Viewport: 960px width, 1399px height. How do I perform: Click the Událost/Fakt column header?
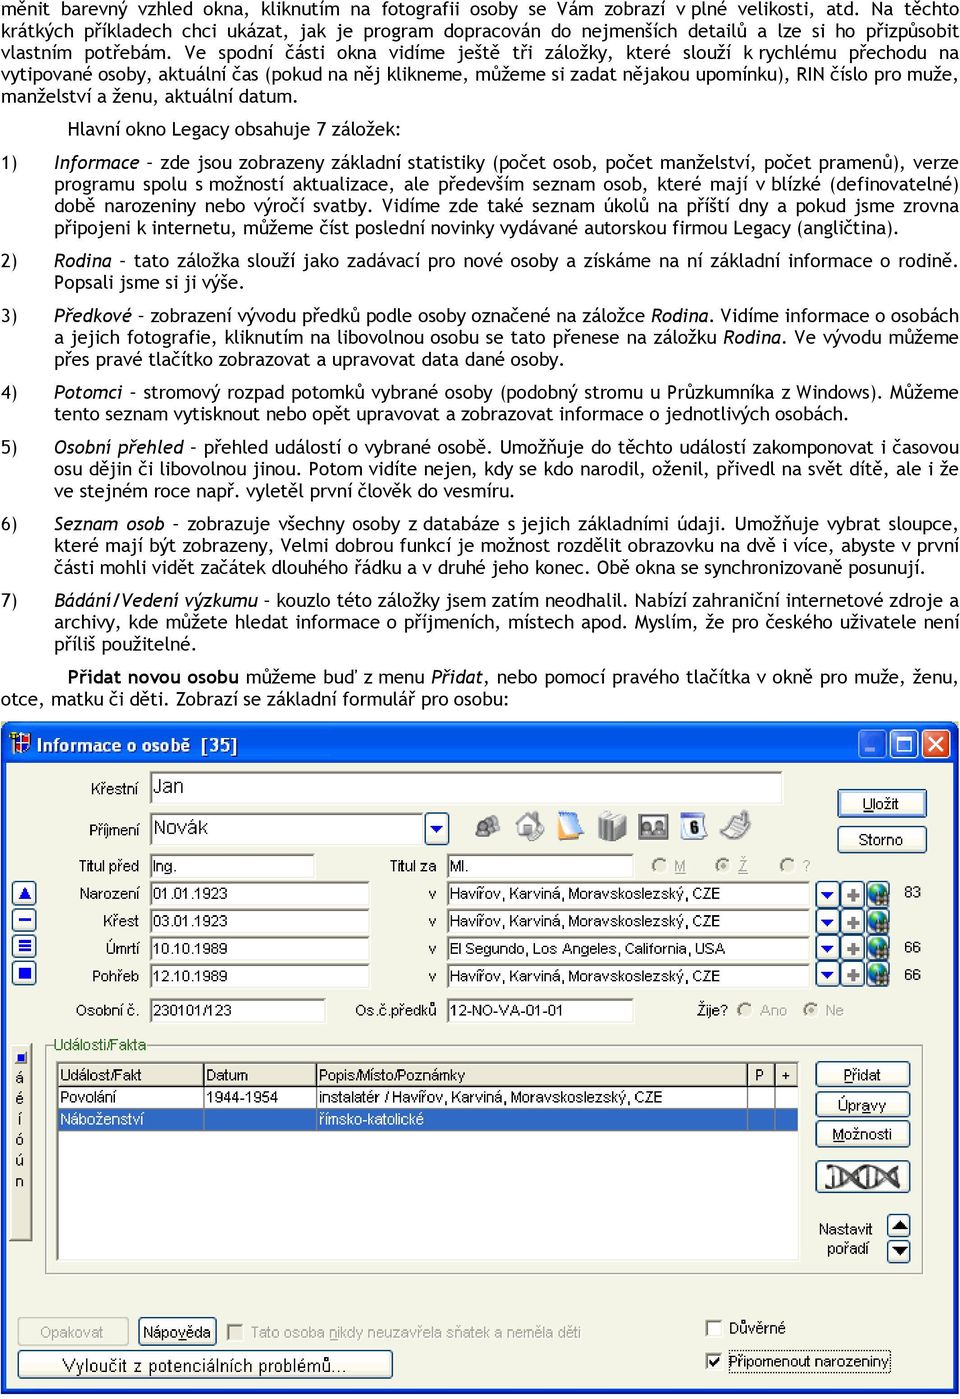(130, 1075)
